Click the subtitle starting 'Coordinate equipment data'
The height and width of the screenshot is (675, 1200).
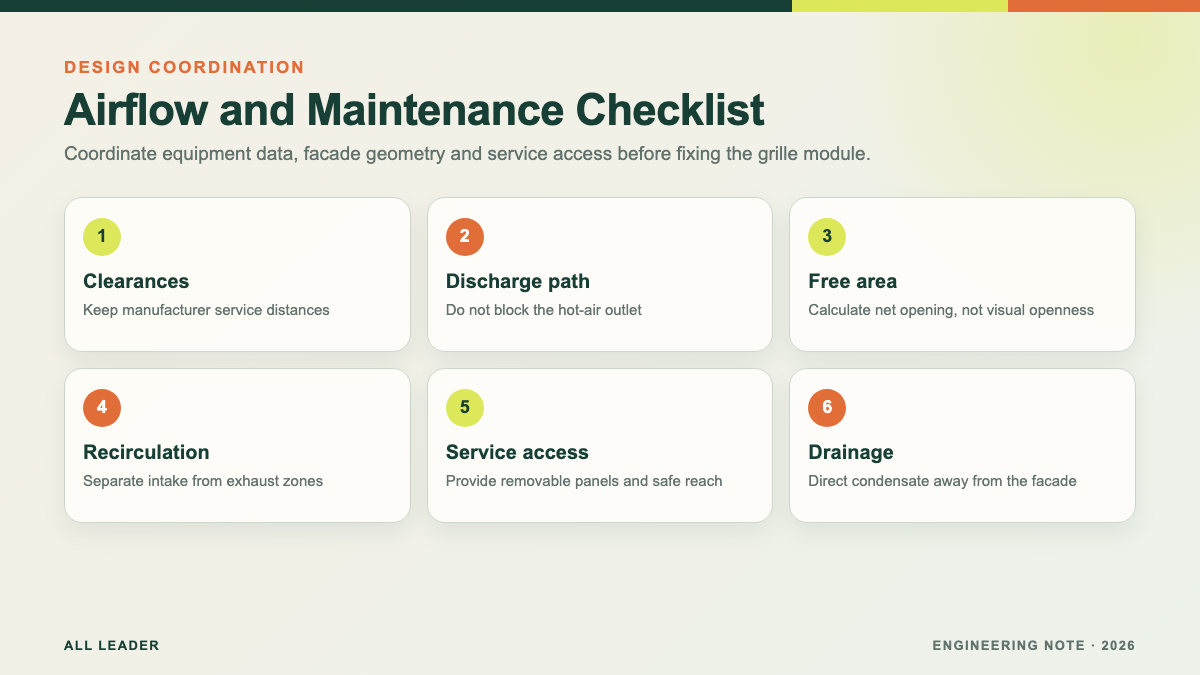467,155
